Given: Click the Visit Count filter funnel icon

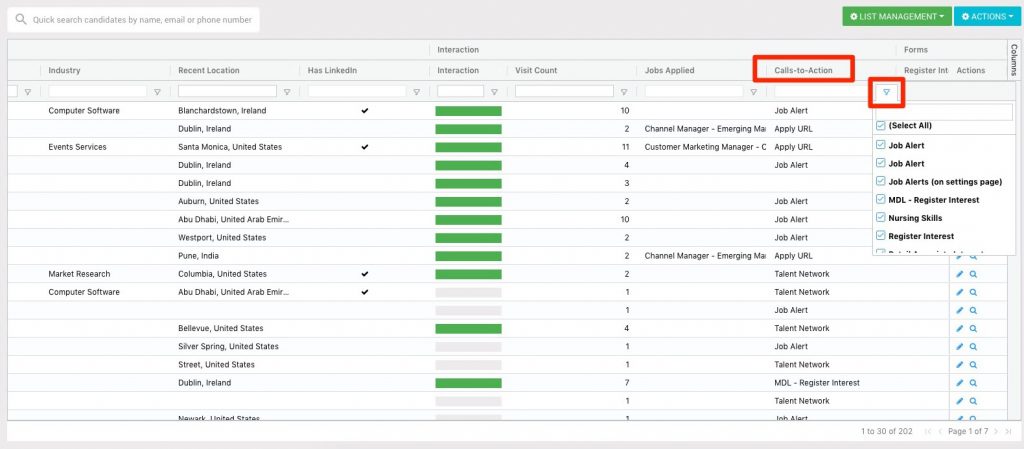Looking at the screenshot, I should tap(625, 92).
